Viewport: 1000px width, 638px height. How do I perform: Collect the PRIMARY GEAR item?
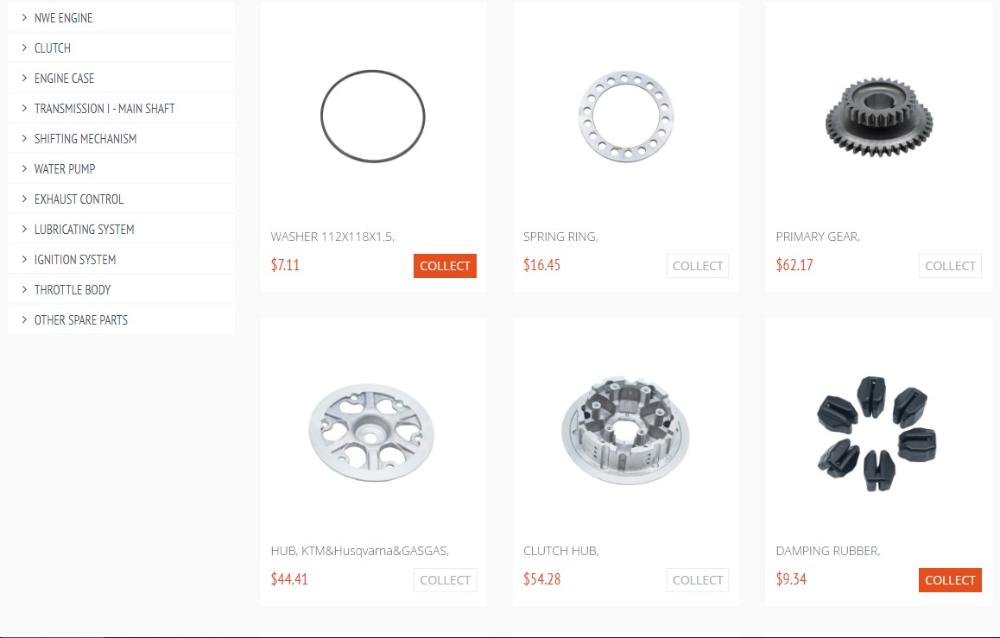950,266
